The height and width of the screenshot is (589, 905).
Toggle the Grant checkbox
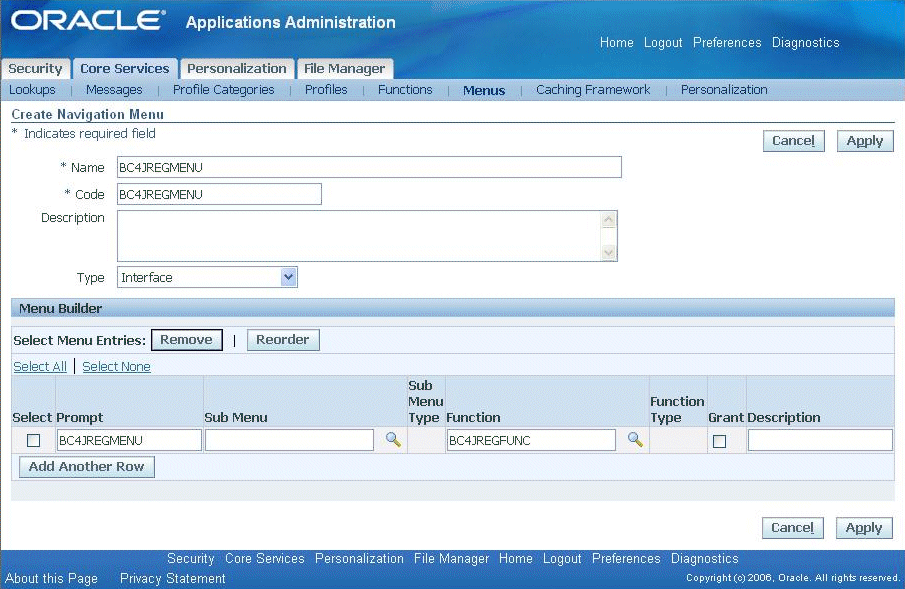719,441
